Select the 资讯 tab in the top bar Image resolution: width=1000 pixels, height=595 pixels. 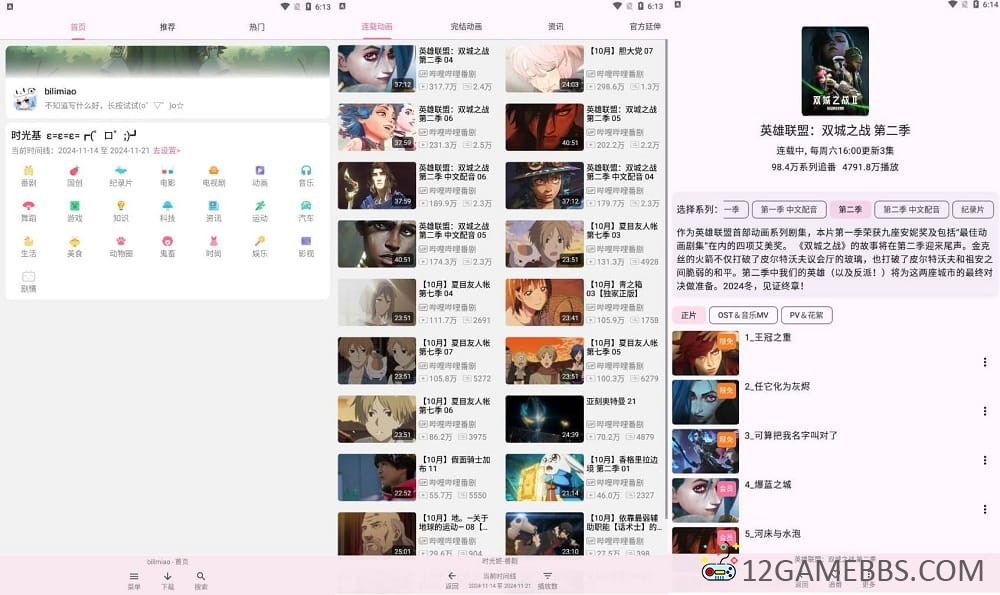[x=555, y=27]
